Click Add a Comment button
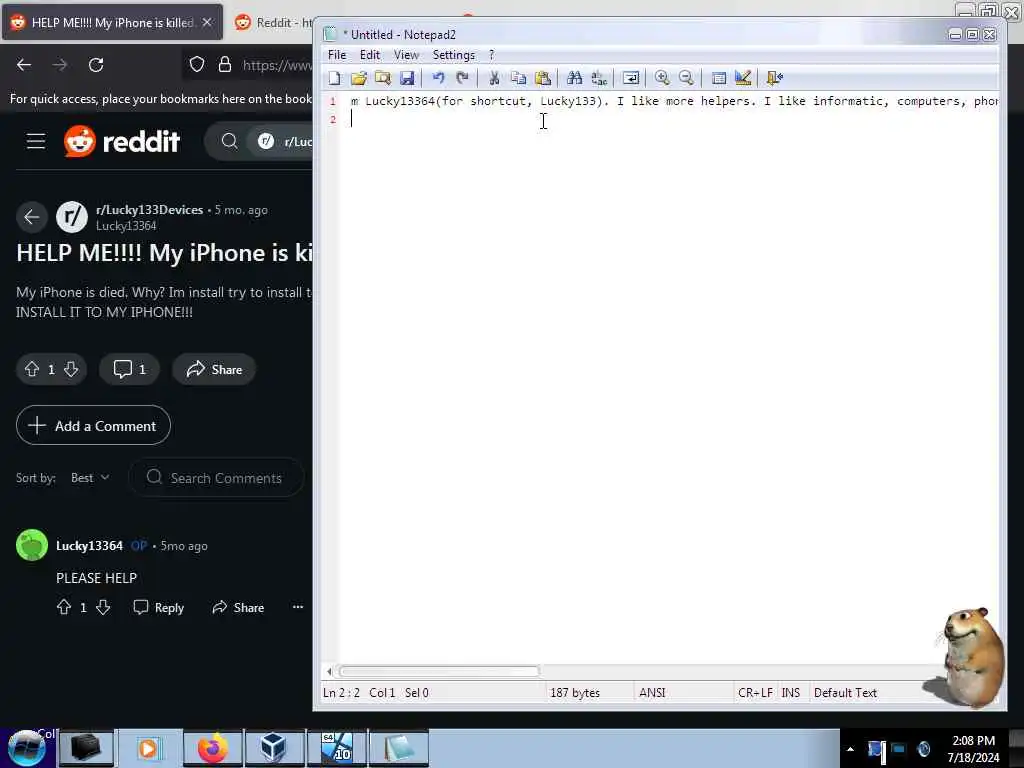Viewport: 1024px width, 768px height. (x=93, y=425)
